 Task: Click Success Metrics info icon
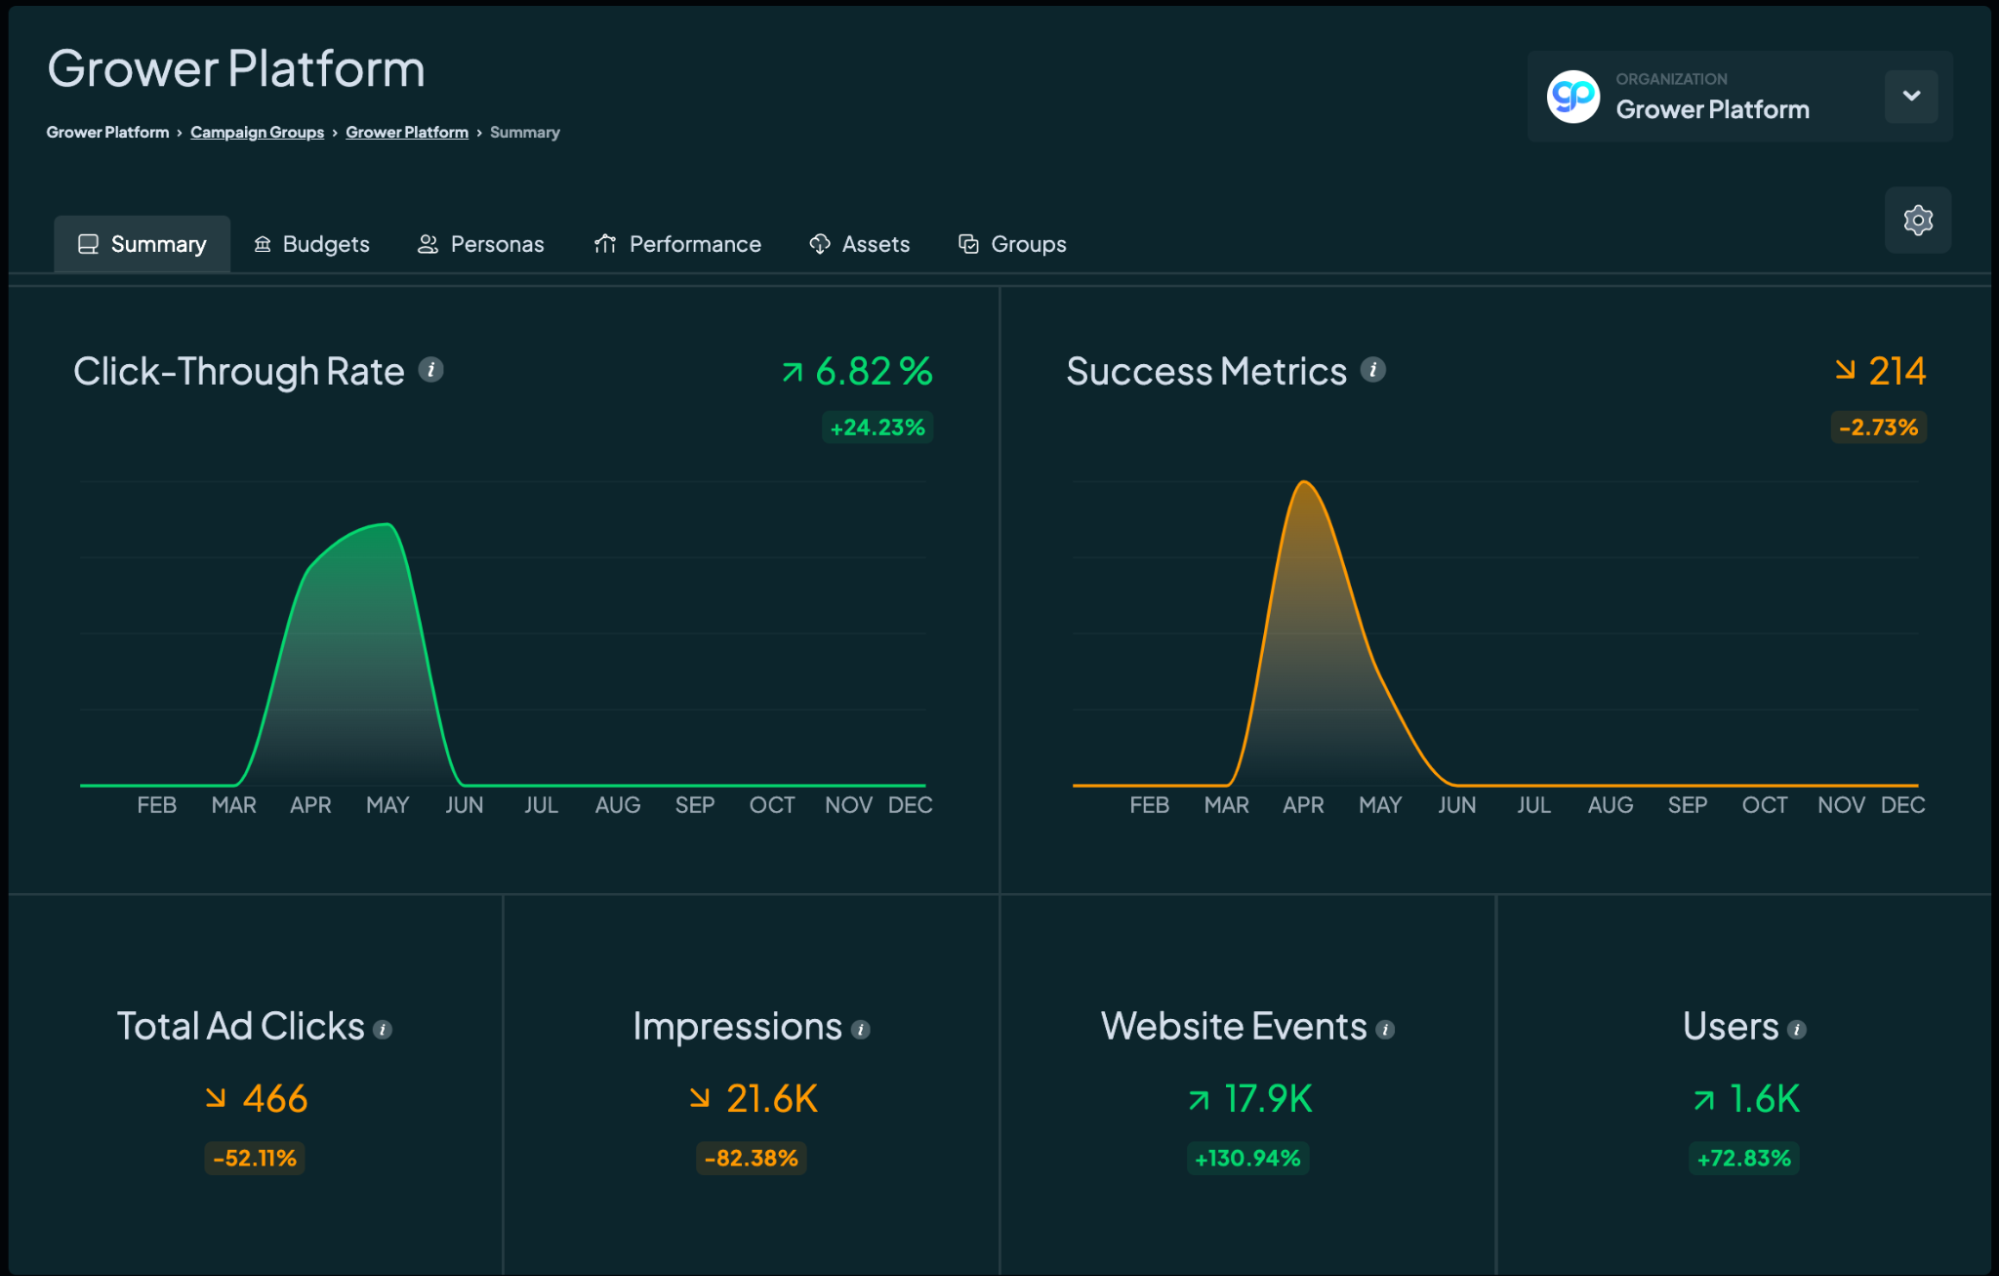(1373, 370)
